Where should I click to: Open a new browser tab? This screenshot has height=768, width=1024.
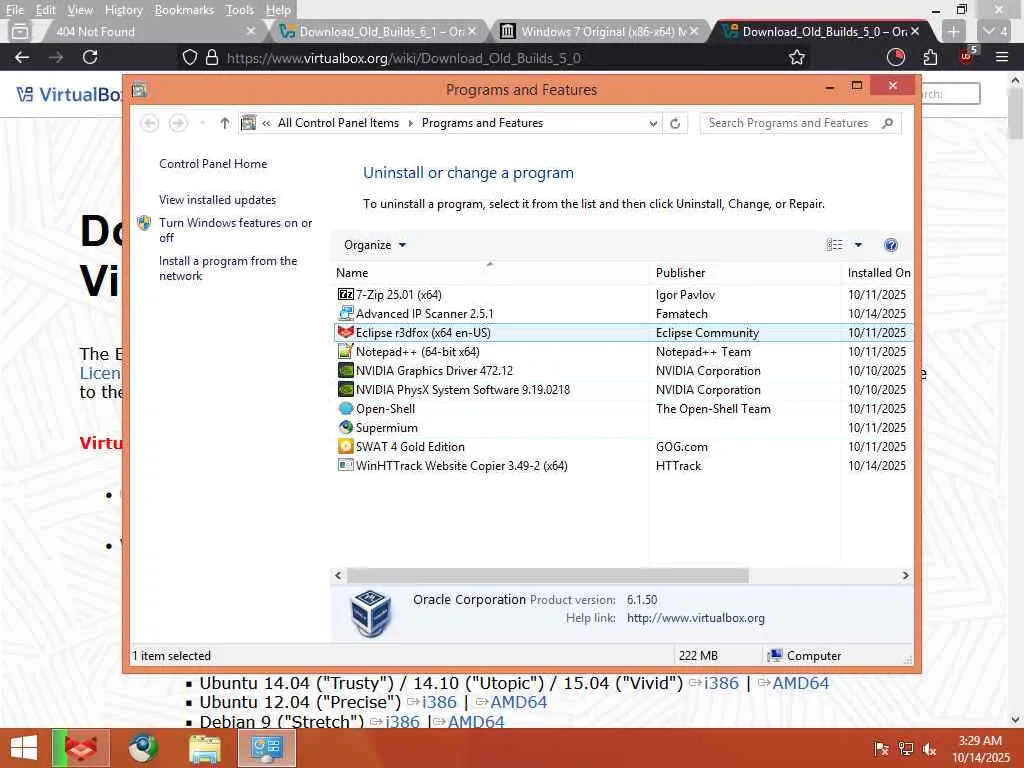953,31
